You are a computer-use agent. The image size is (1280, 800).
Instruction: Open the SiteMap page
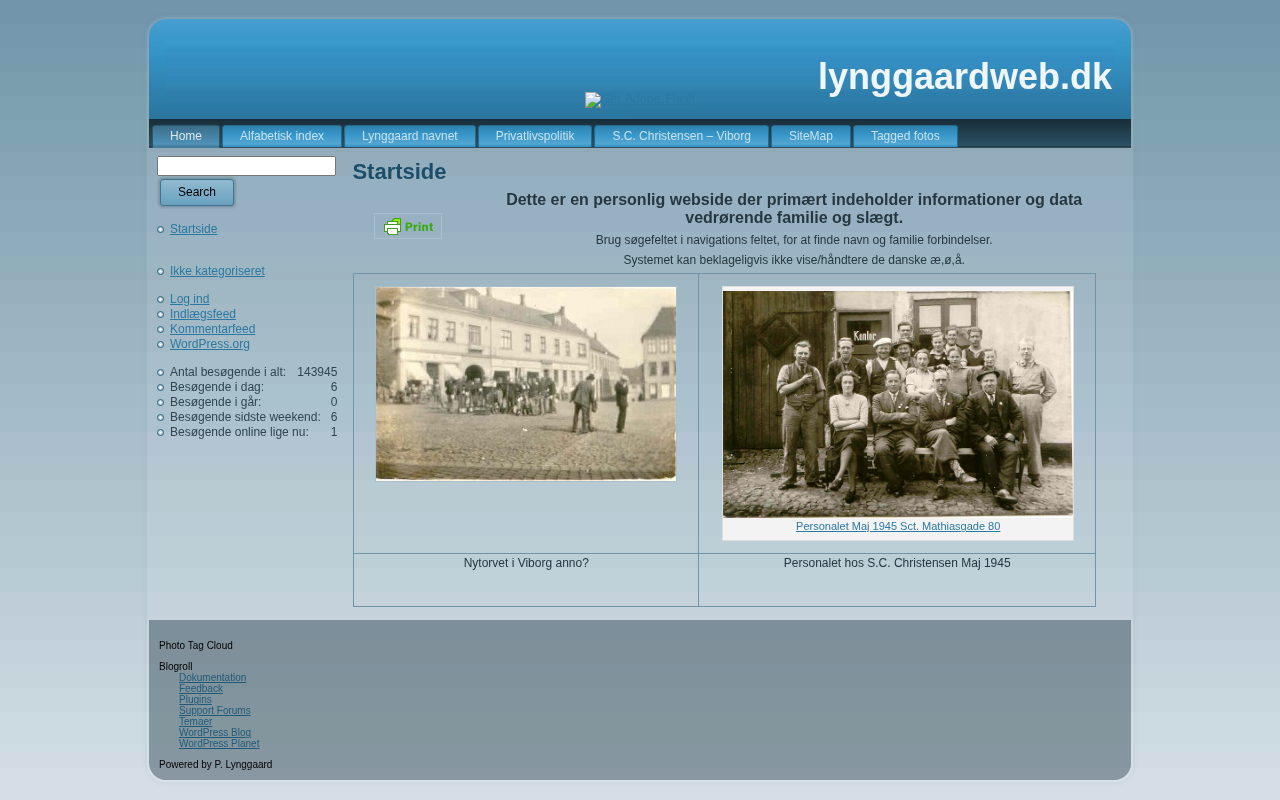point(810,136)
